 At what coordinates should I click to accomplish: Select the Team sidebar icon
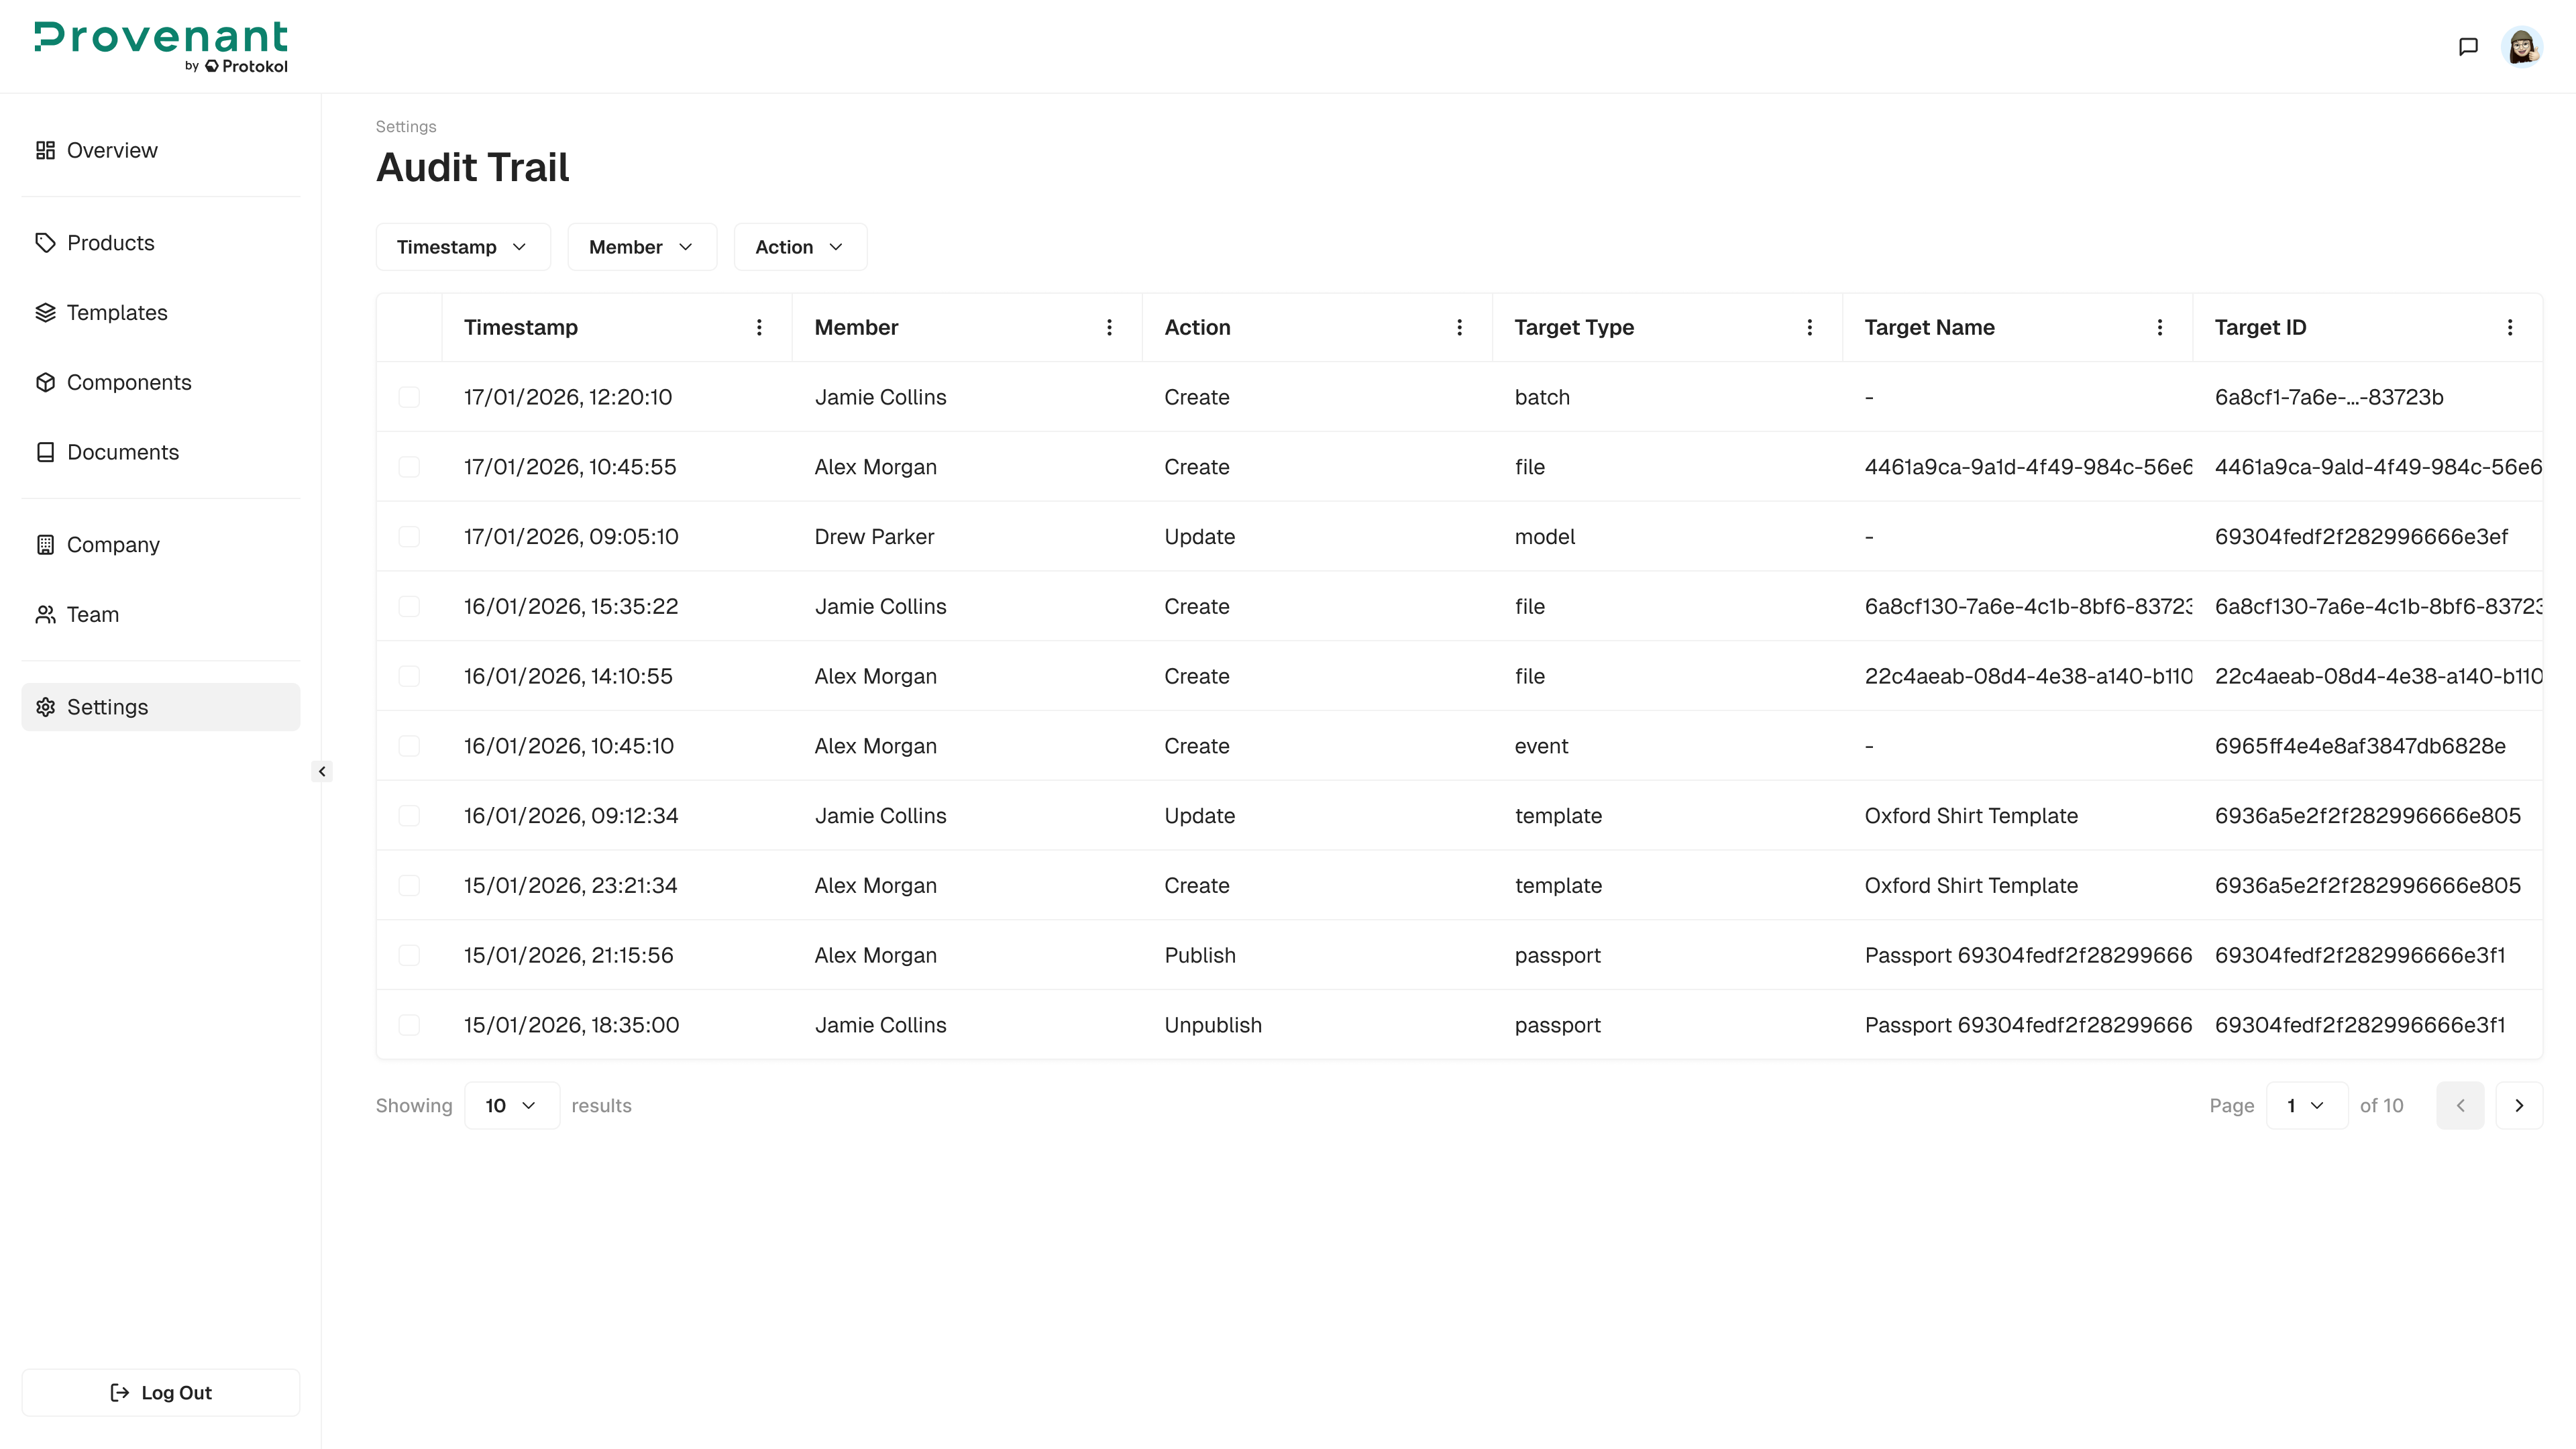click(45, 614)
